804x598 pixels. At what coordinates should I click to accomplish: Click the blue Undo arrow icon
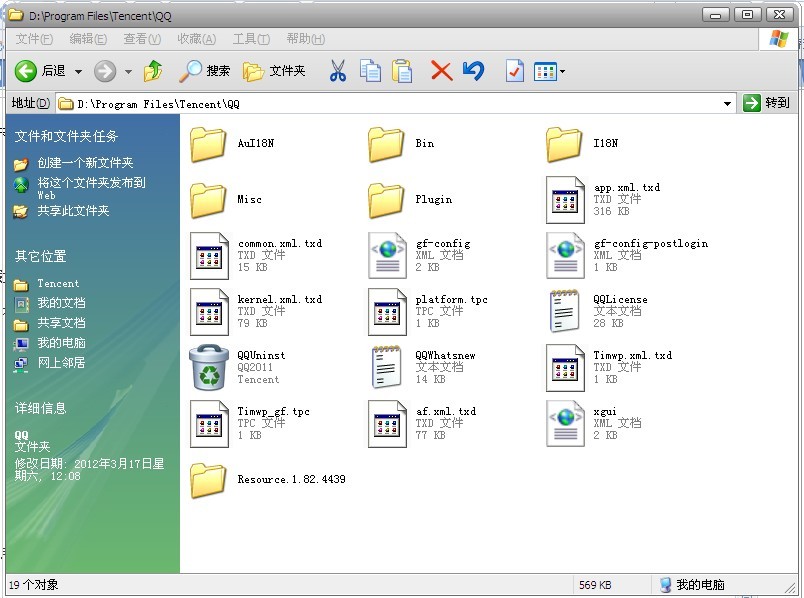[x=473, y=71]
